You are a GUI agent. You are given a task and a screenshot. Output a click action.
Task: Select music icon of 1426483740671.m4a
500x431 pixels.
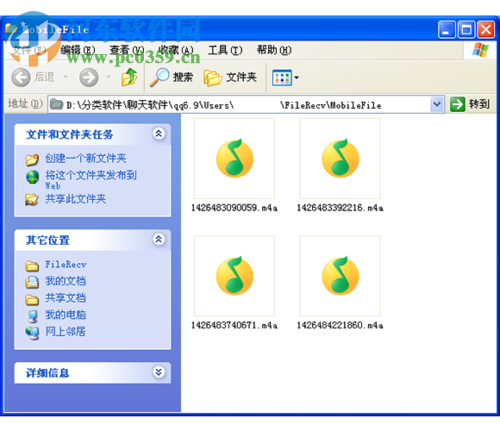pyautogui.click(x=235, y=276)
